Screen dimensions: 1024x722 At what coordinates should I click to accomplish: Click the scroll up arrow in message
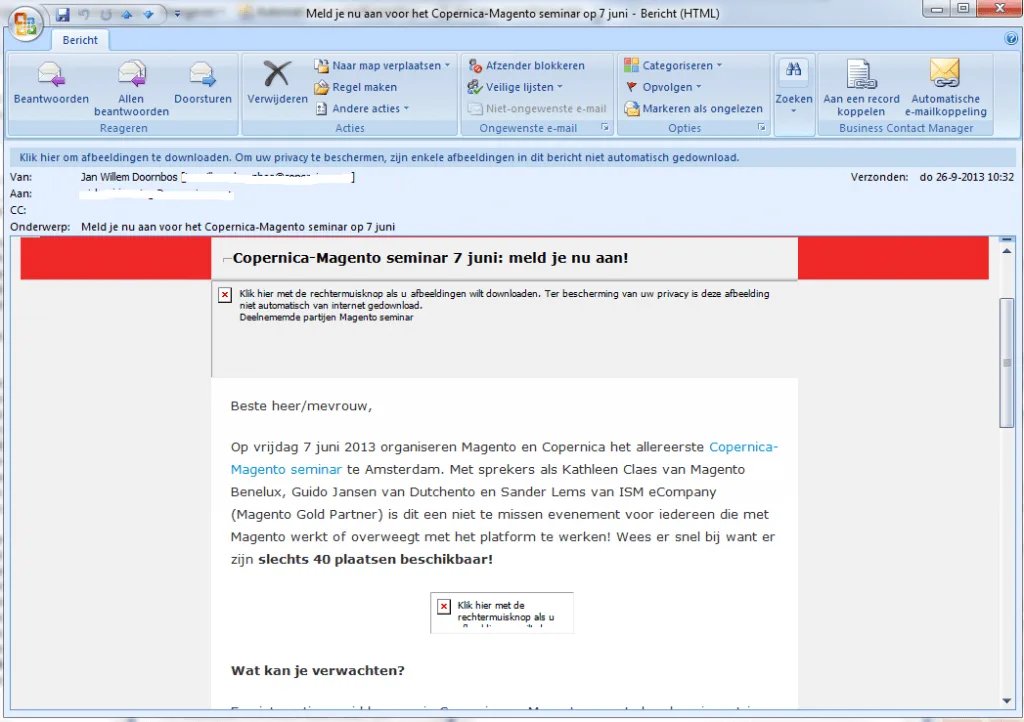1006,251
